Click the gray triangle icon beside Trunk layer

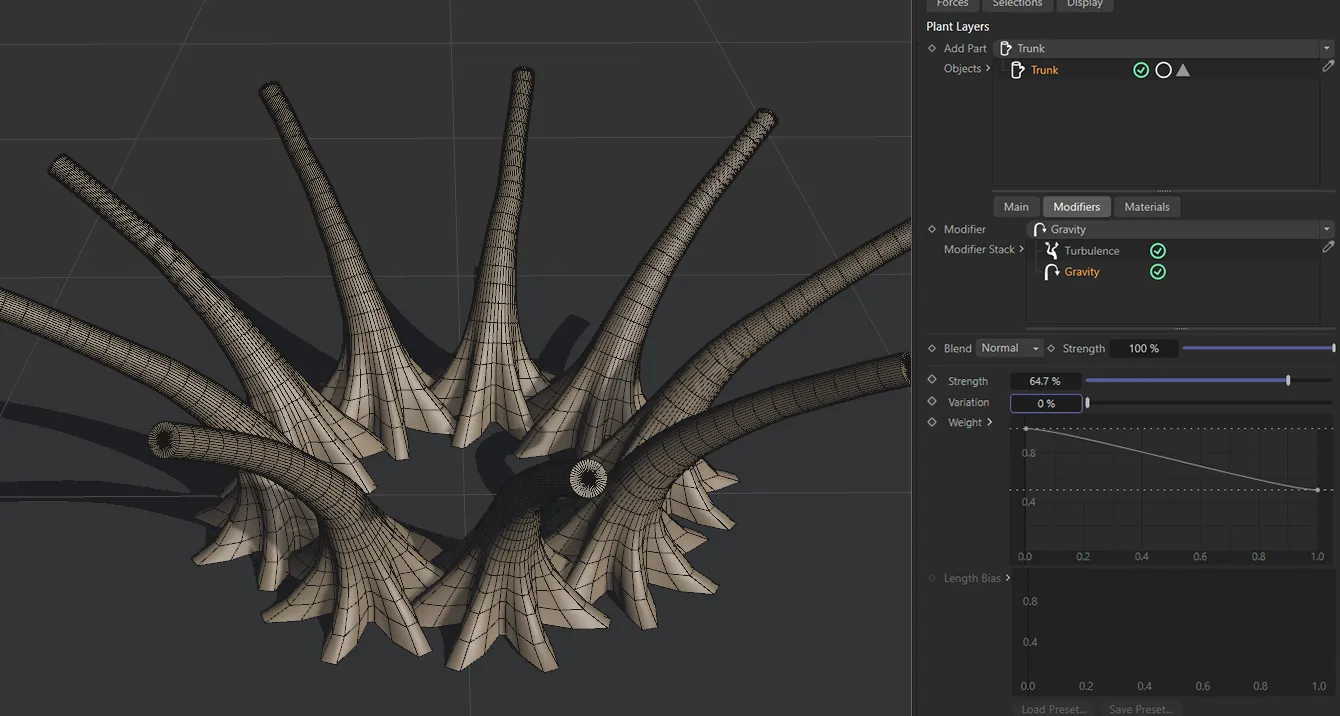(x=1183, y=69)
